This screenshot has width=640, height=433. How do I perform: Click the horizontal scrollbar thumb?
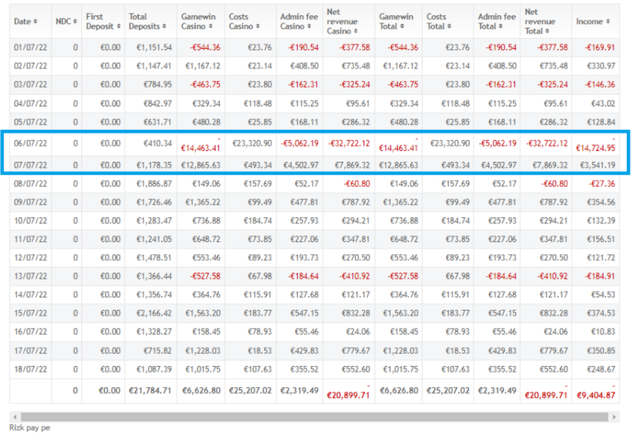314,417
